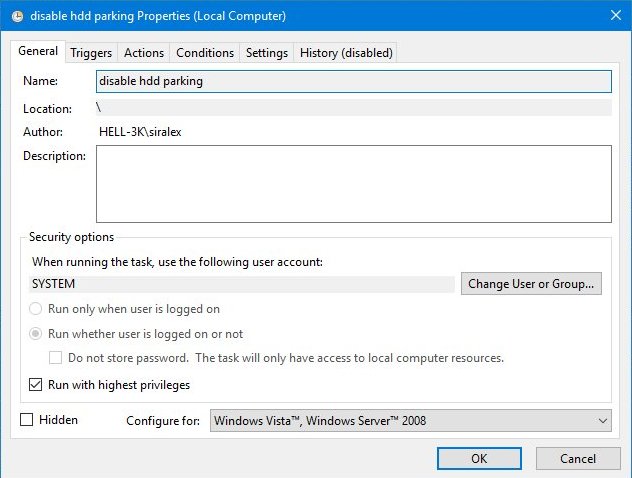Image resolution: width=632 pixels, height=478 pixels.
Task: Confirm changes with the OK button
Action: tap(479, 459)
